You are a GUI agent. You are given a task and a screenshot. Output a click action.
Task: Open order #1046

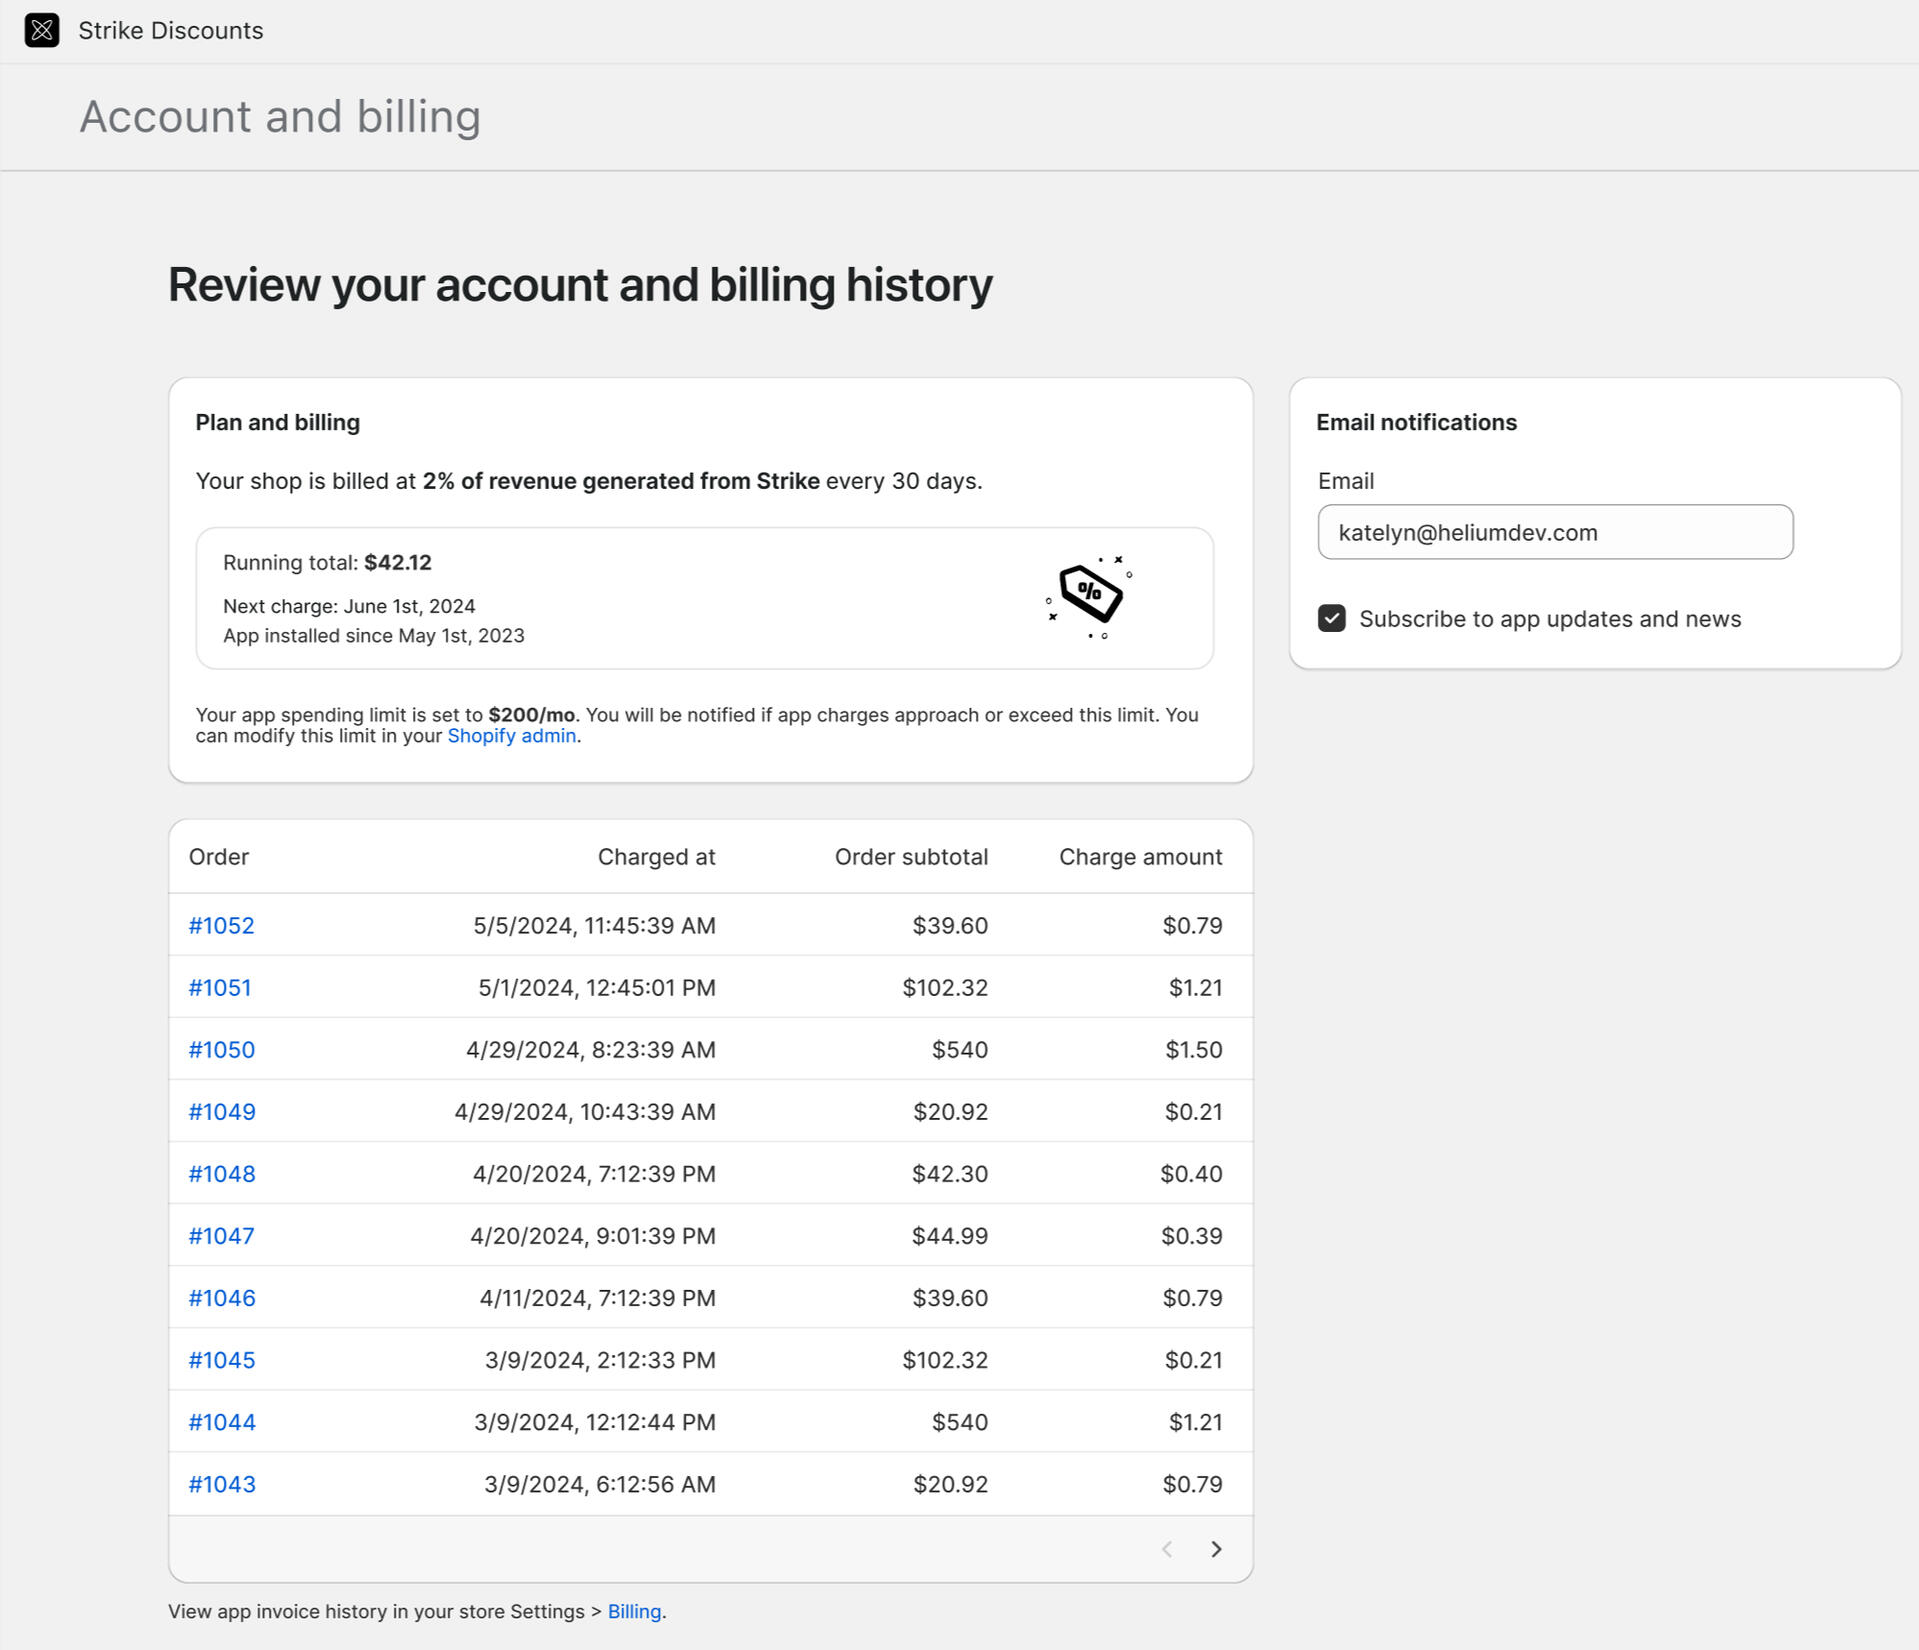221,1298
